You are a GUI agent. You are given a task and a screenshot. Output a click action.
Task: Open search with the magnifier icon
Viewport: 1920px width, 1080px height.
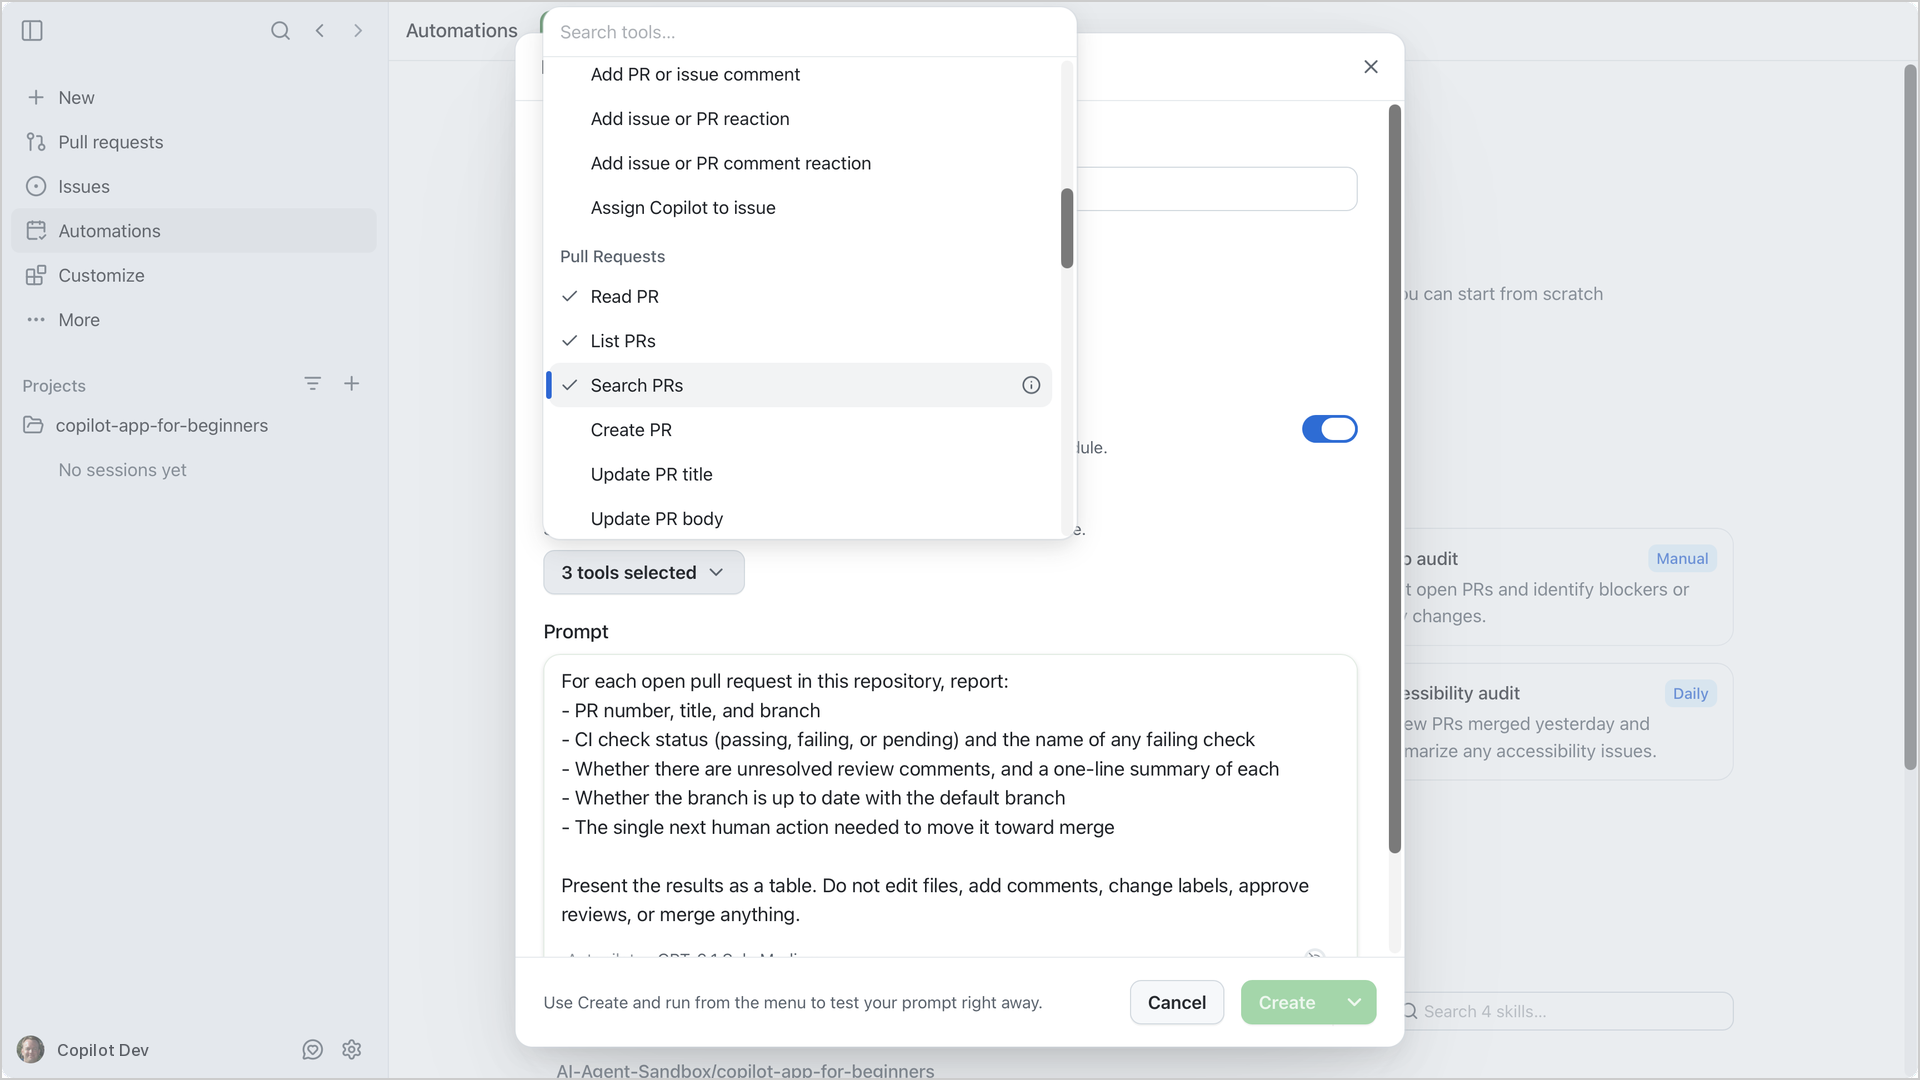point(280,31)
